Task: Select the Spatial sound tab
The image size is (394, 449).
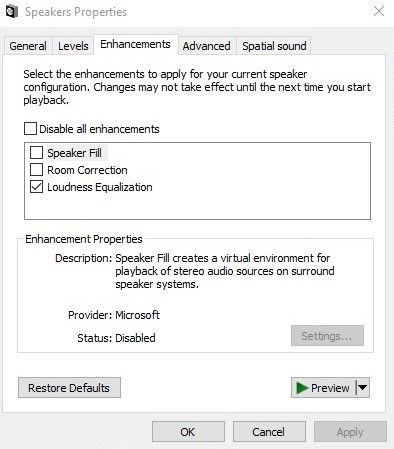Action: [x=274, y=46]
